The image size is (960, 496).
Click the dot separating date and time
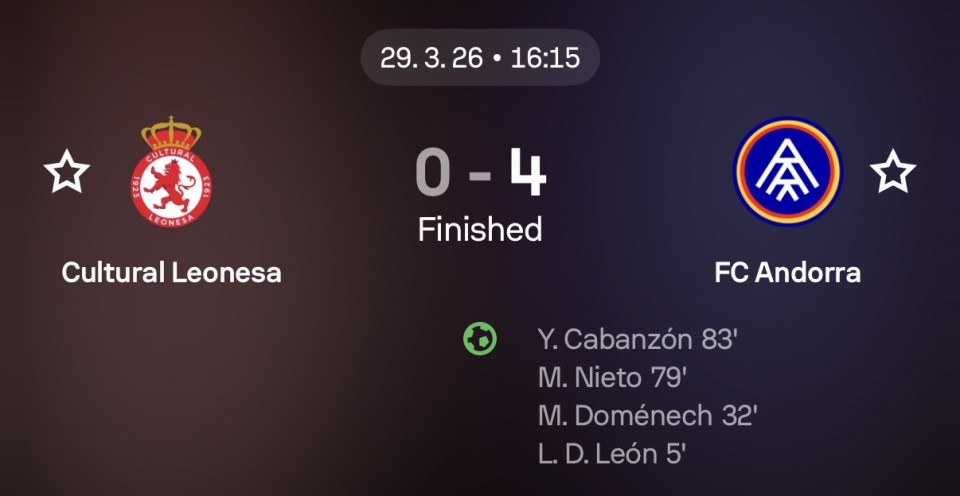tap(497, 58)
